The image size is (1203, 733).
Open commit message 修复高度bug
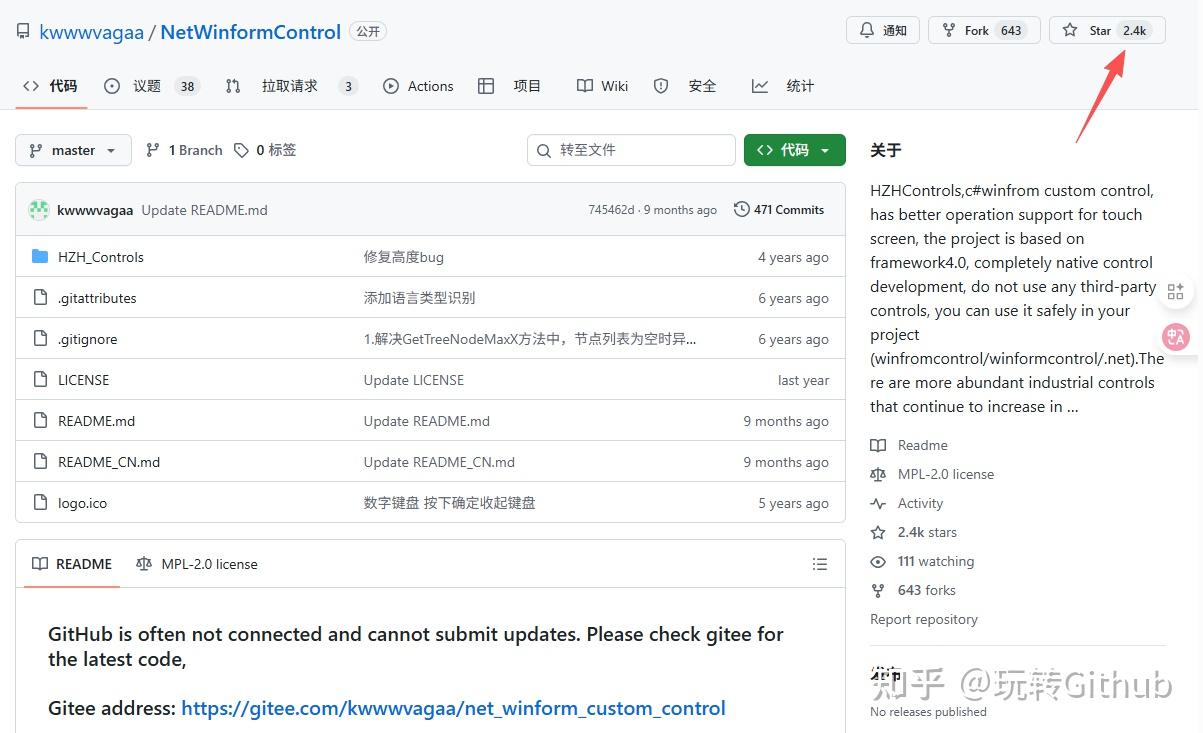[404, 257]
